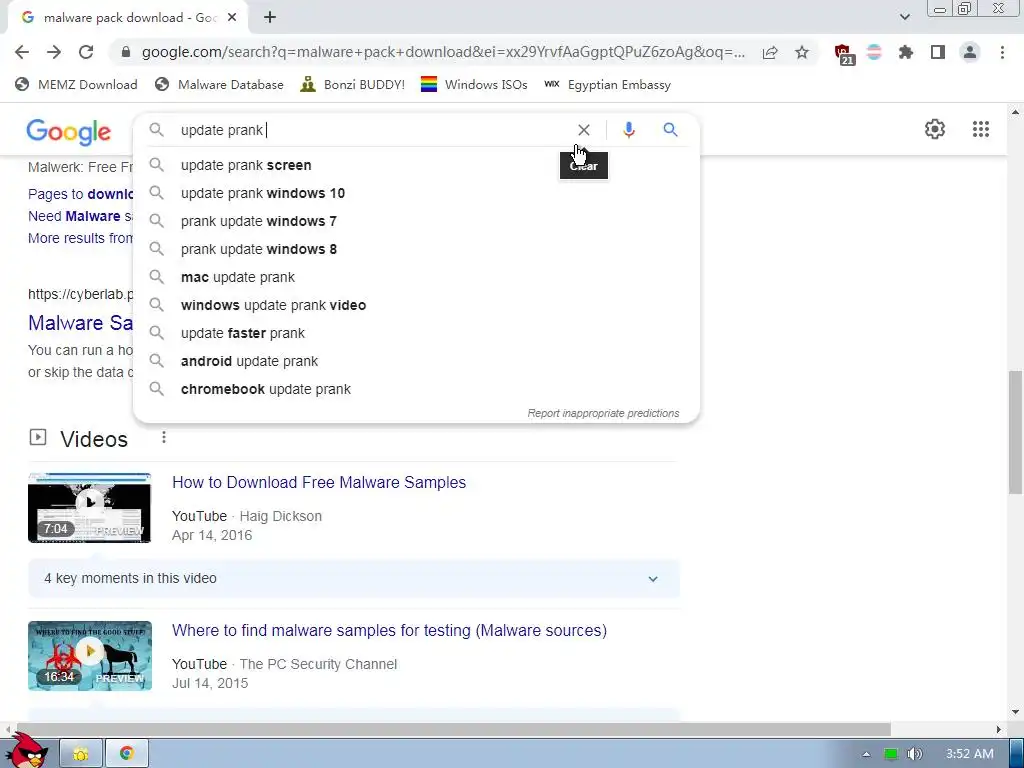Image resolution: width=1024 pixels, height=768 pixels.
Task: Open Videos section three-dot options
Action: point(164,438)
